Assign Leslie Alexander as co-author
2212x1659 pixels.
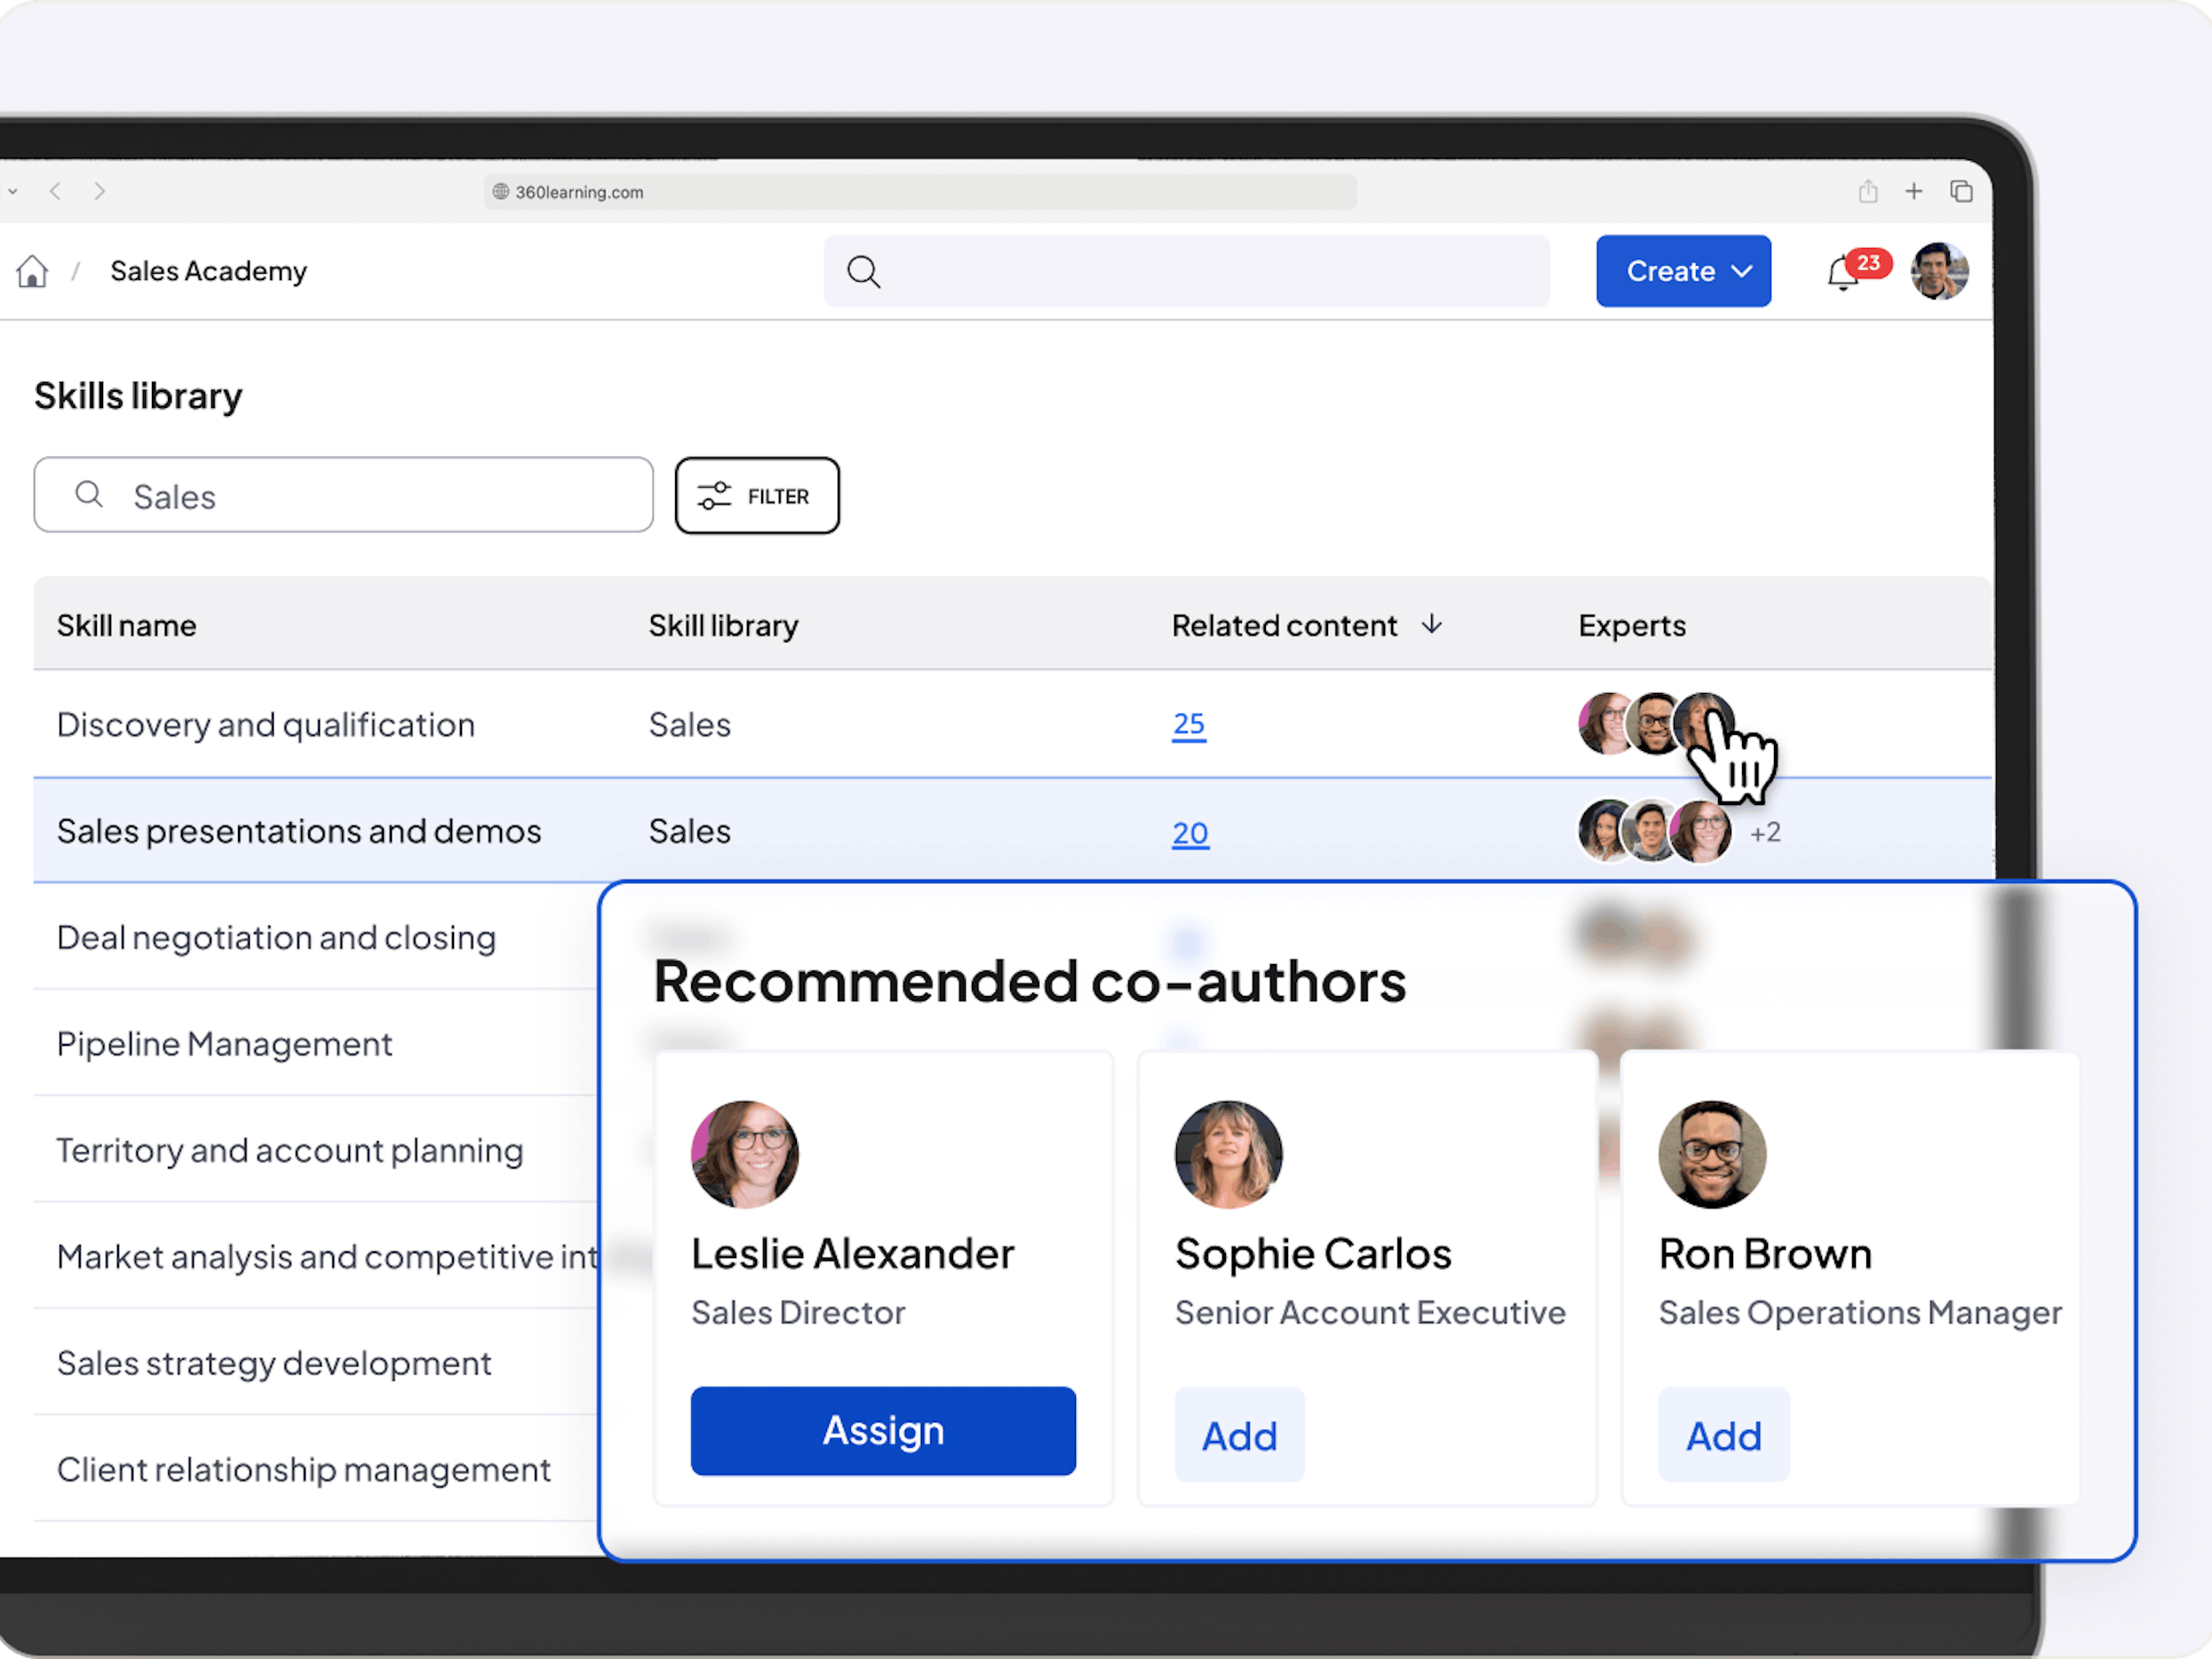pos(883,1430)
